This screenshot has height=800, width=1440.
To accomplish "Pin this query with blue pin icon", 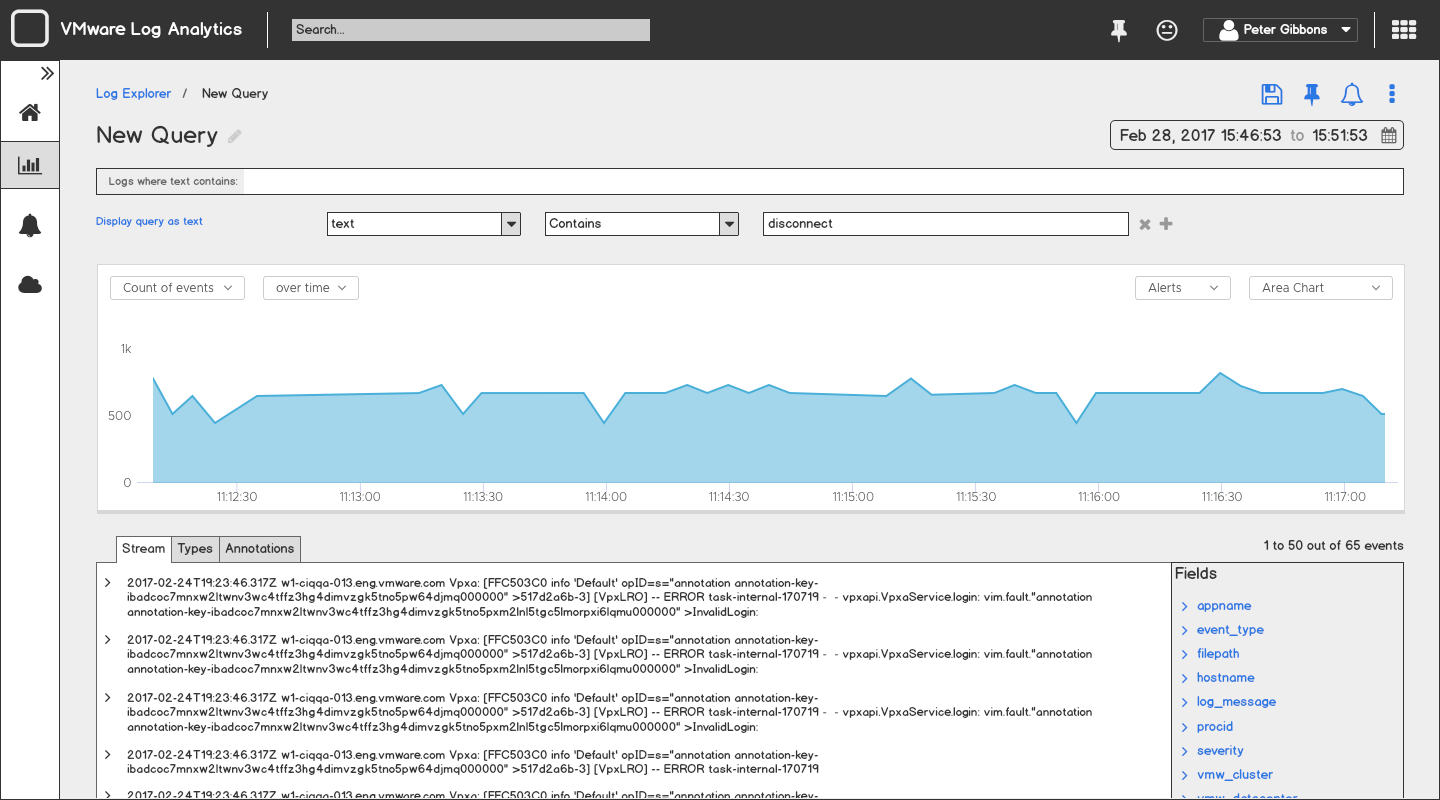I will (x=1312, y=94).
